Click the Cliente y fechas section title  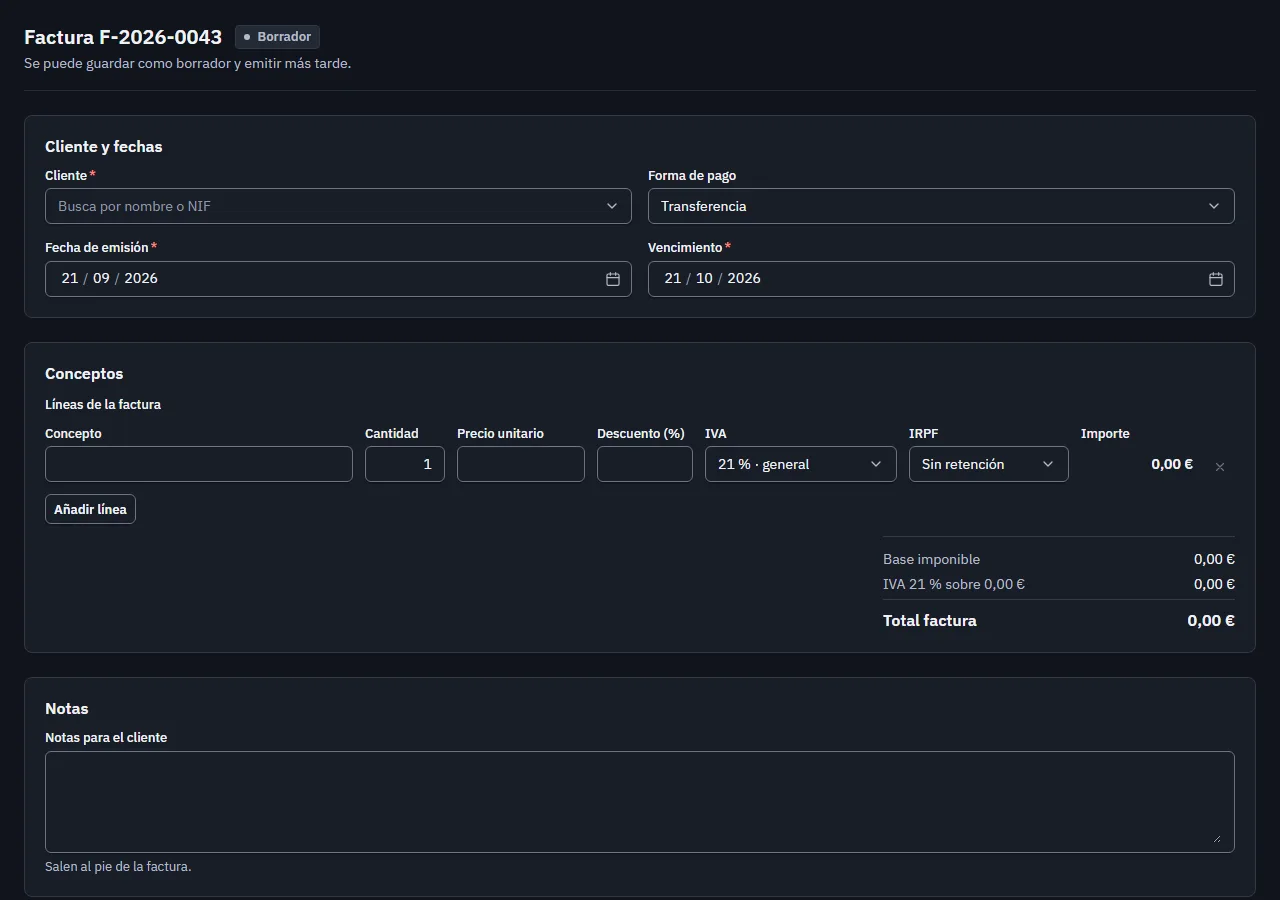[104, 147]
